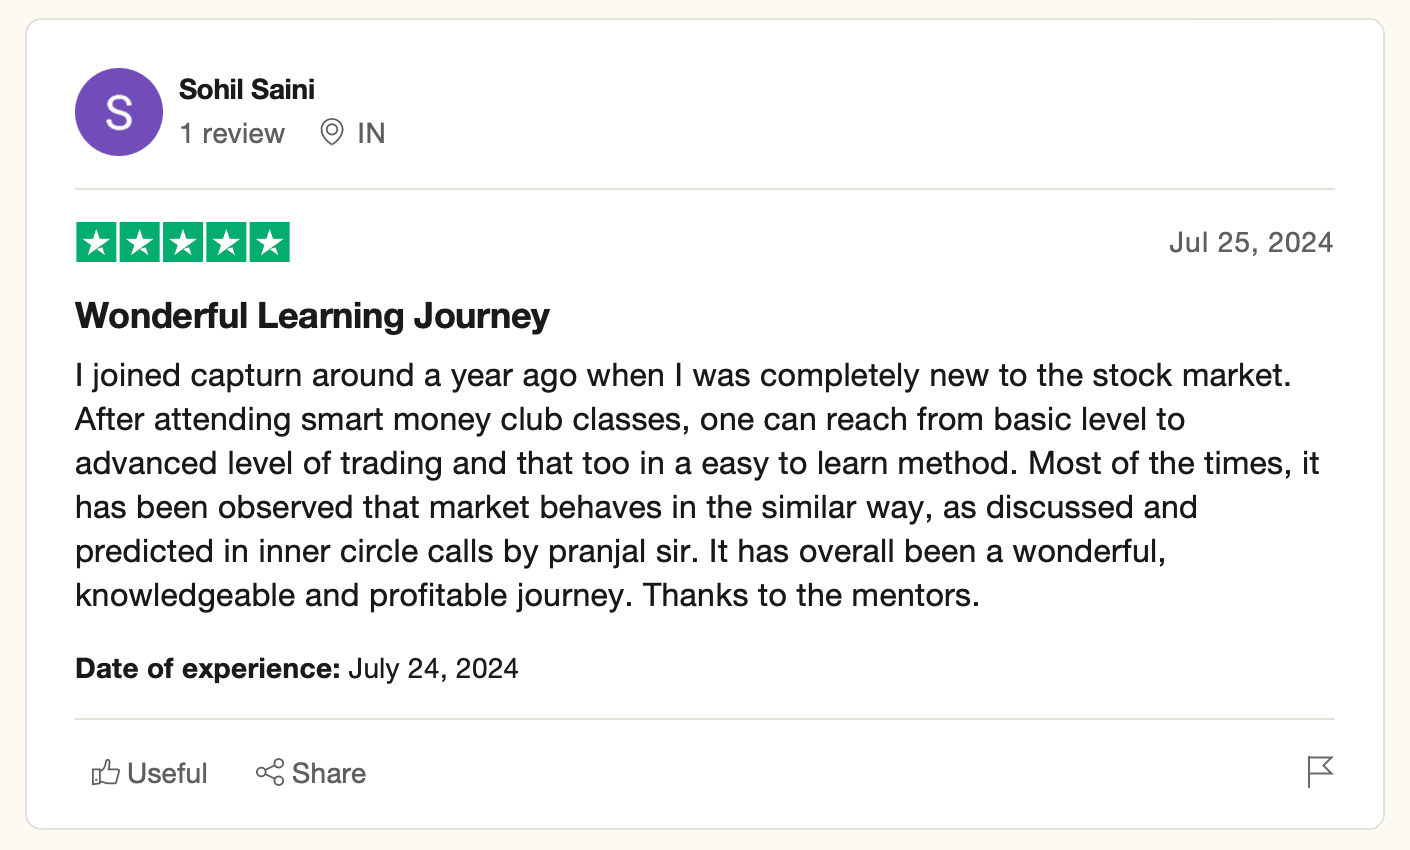Flag this review using the flag icon

[1320, 772]
